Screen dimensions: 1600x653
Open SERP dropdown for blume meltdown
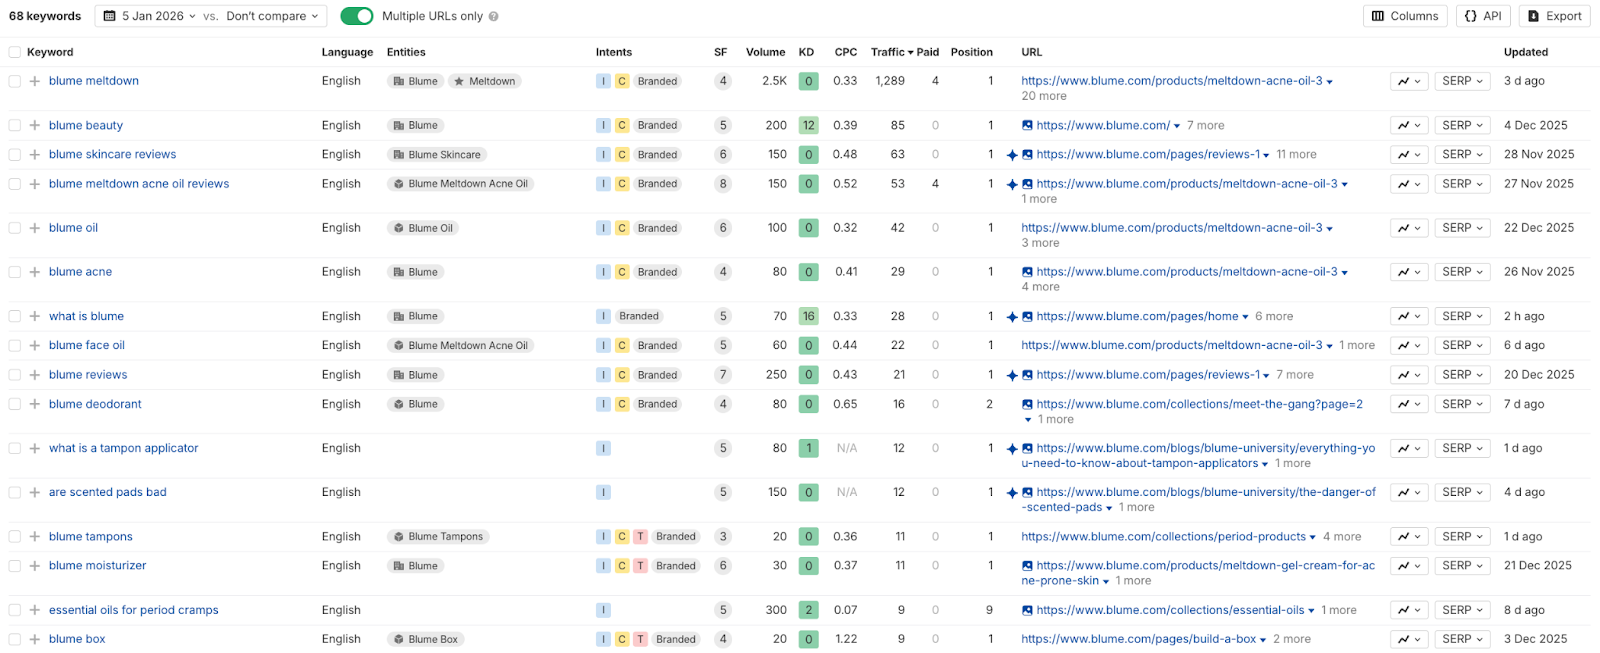point(1462,81)
